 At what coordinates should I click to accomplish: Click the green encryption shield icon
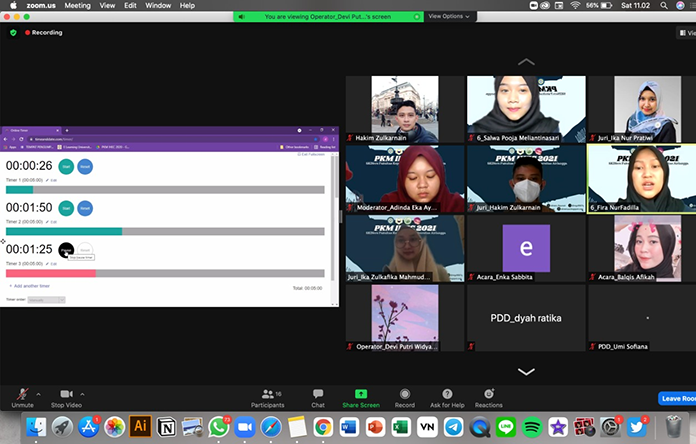tap(13, 32)
